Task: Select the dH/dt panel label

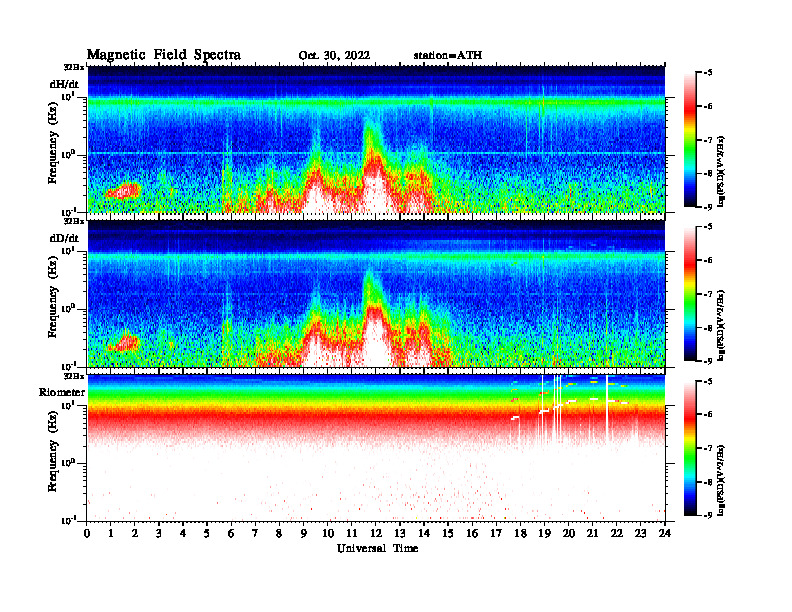Action: point(64,84)
